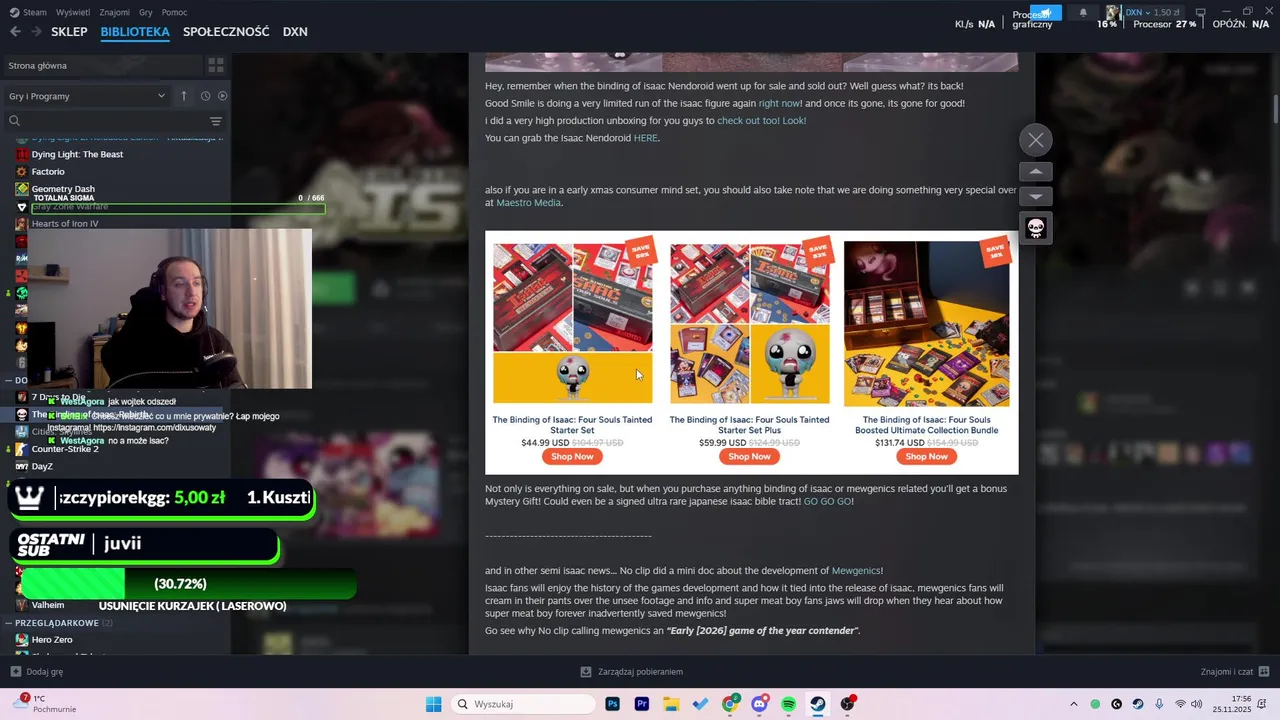This screenshot has height=720, width=1280.
Task: Expand the Gry i Programy filter dropdown
Action: pos(87,96)
